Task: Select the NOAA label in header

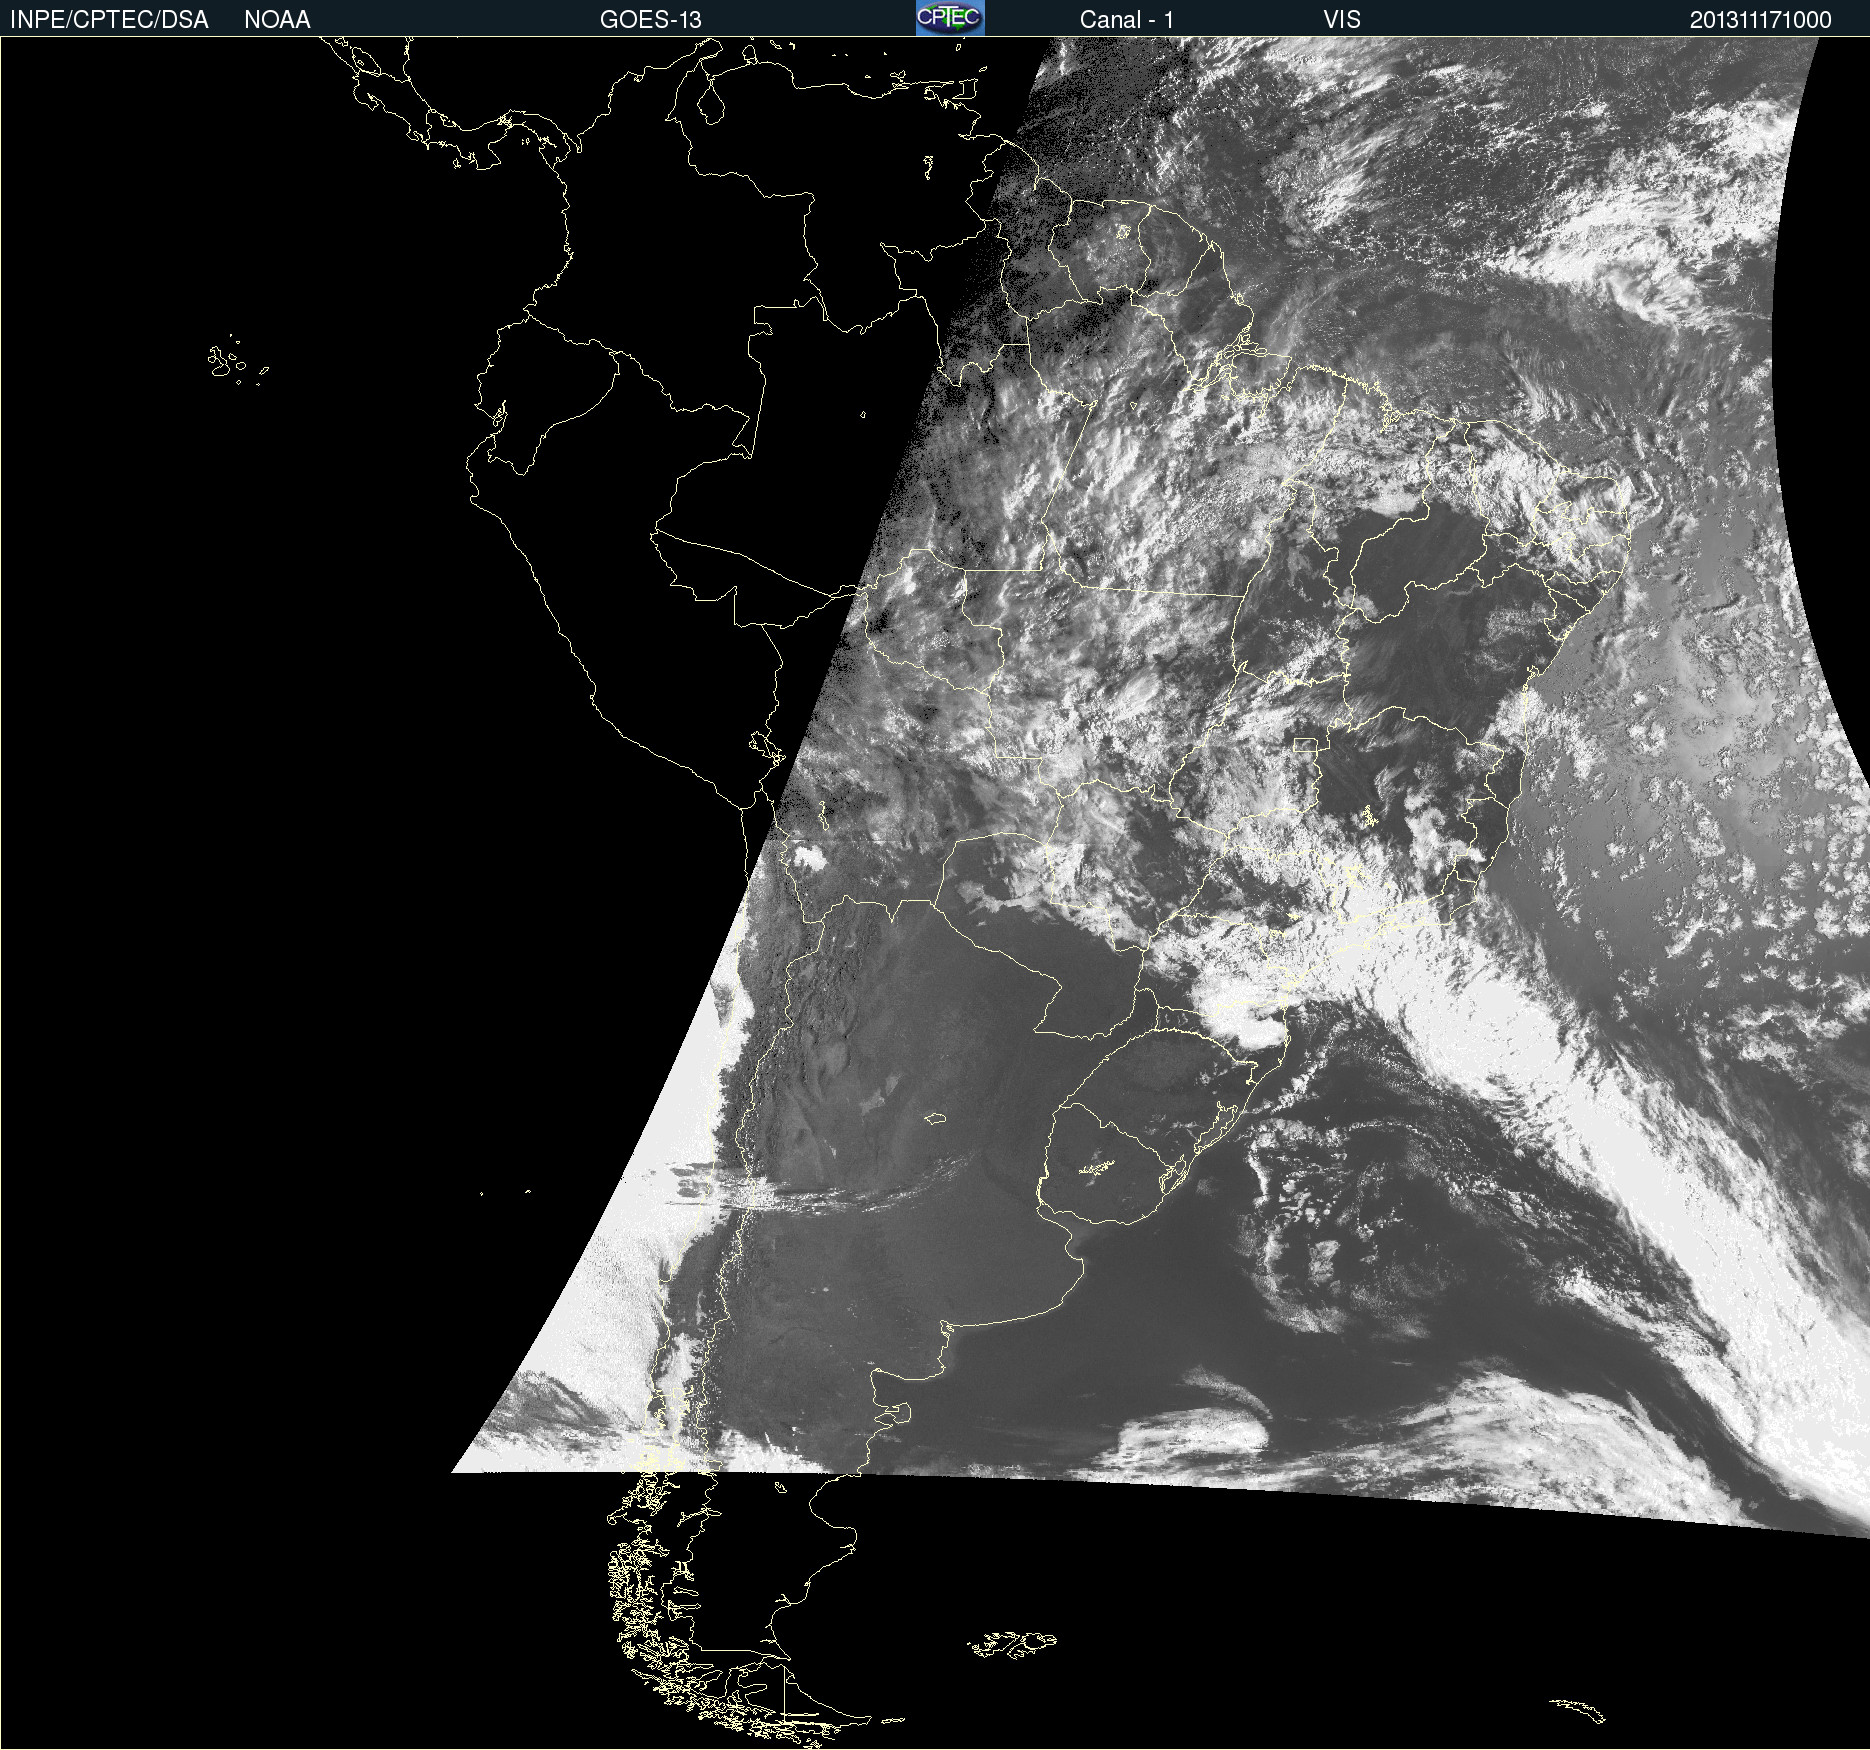Action: point(277,20)
